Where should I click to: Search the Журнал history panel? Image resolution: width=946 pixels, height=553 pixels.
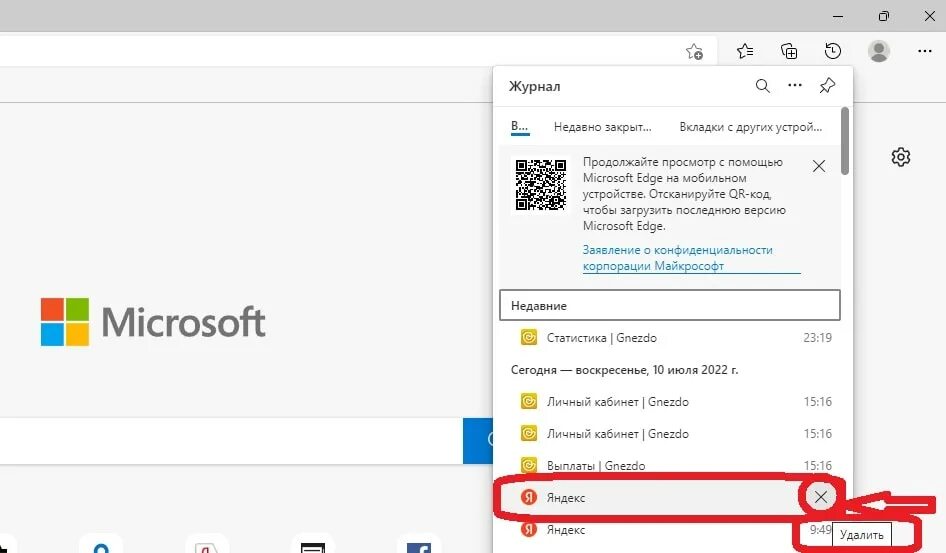763,86
